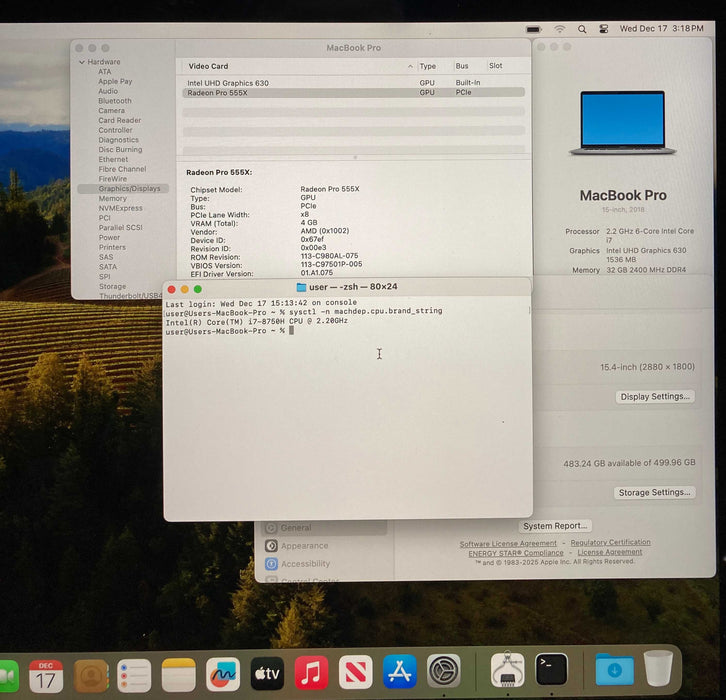Click the Accessibility icon in Settings sidebar

pos(271,564)
